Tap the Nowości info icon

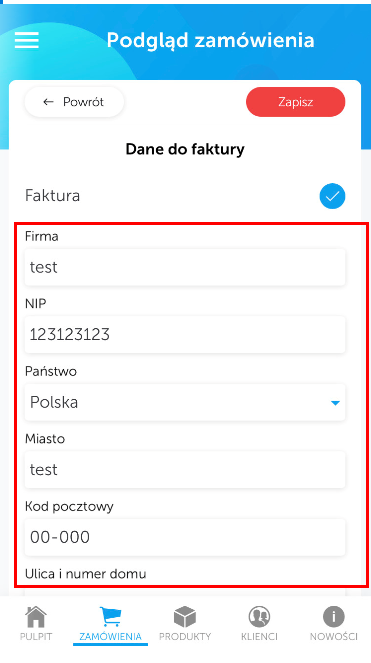pyautogui.click(x=334, y=617)
